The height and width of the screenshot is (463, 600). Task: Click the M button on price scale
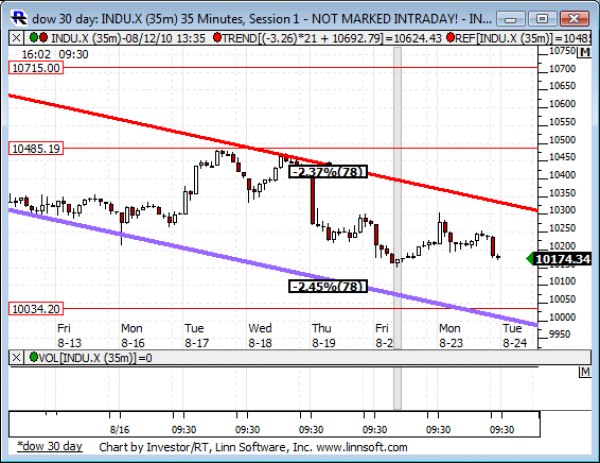click(585, 52)
